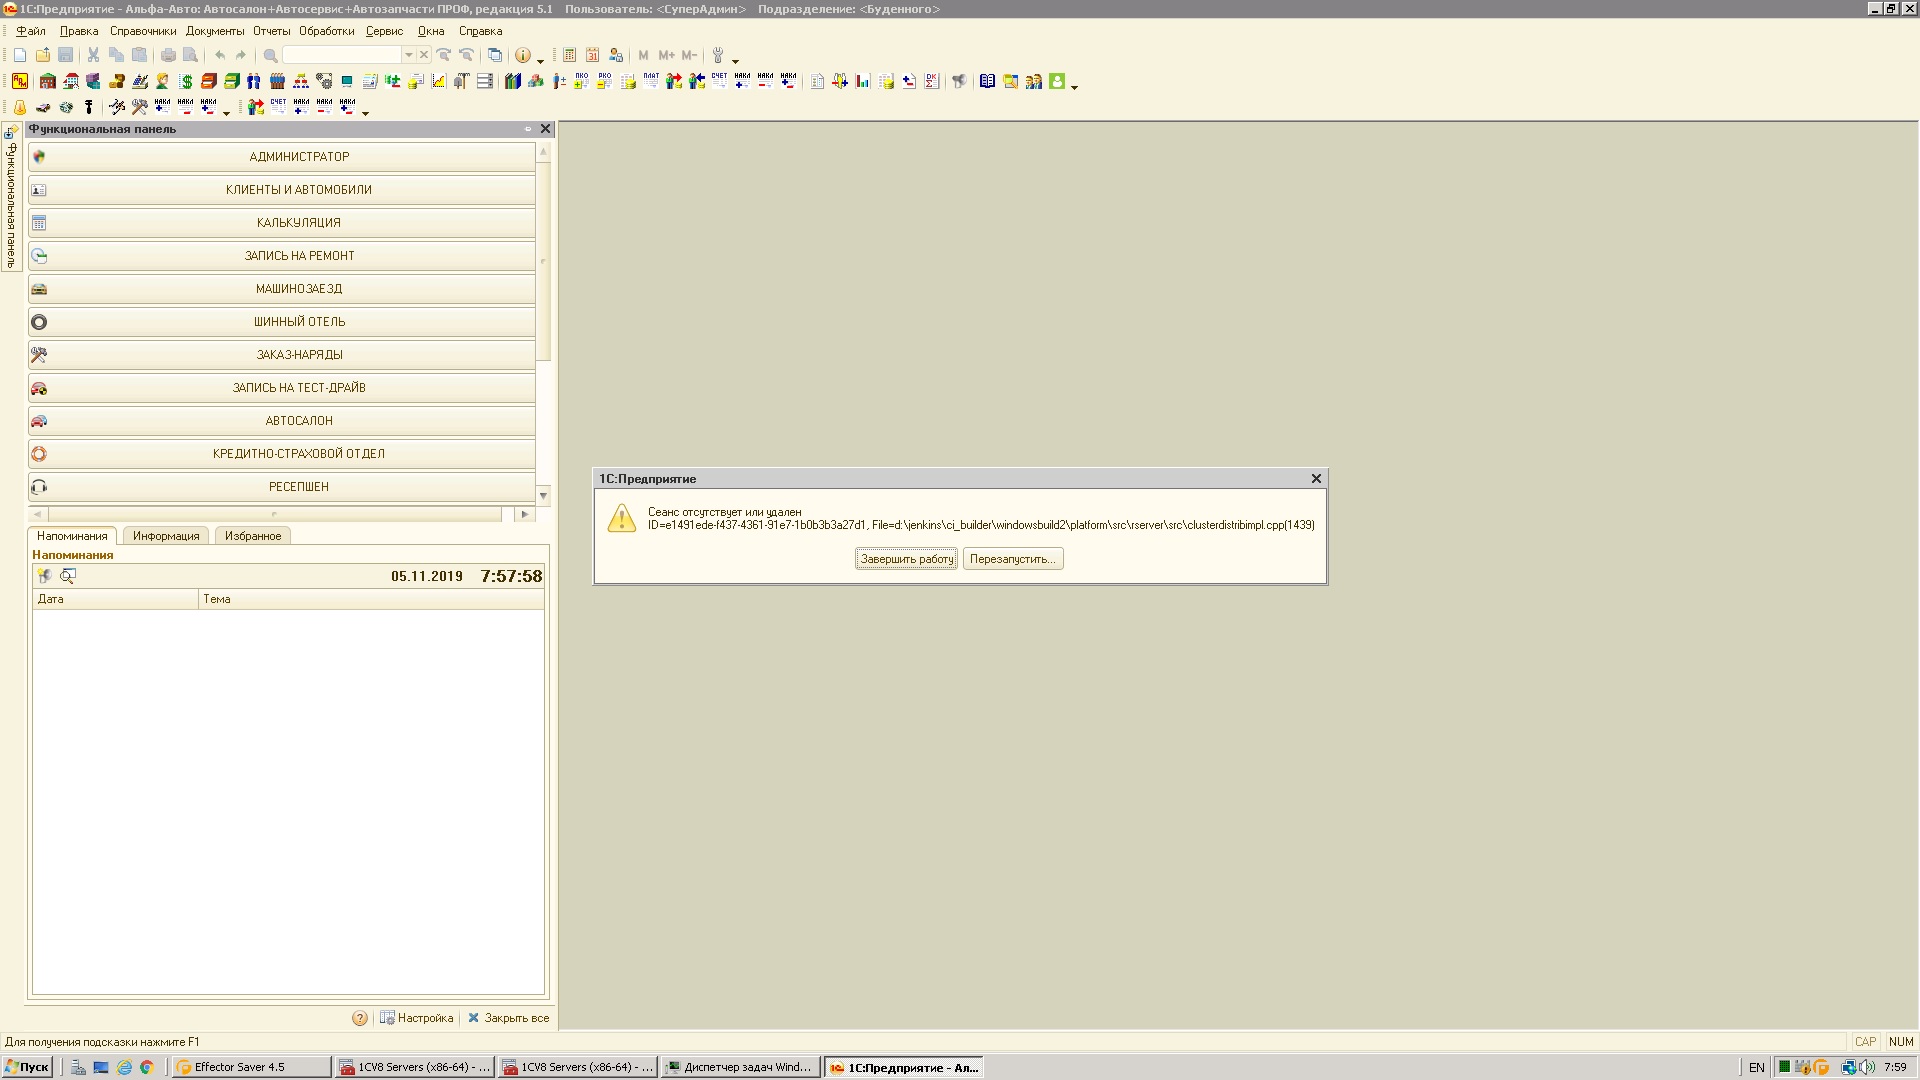Switch to the Избранное tab
The image size is (1920, 1080).
(x=253, y=536)
